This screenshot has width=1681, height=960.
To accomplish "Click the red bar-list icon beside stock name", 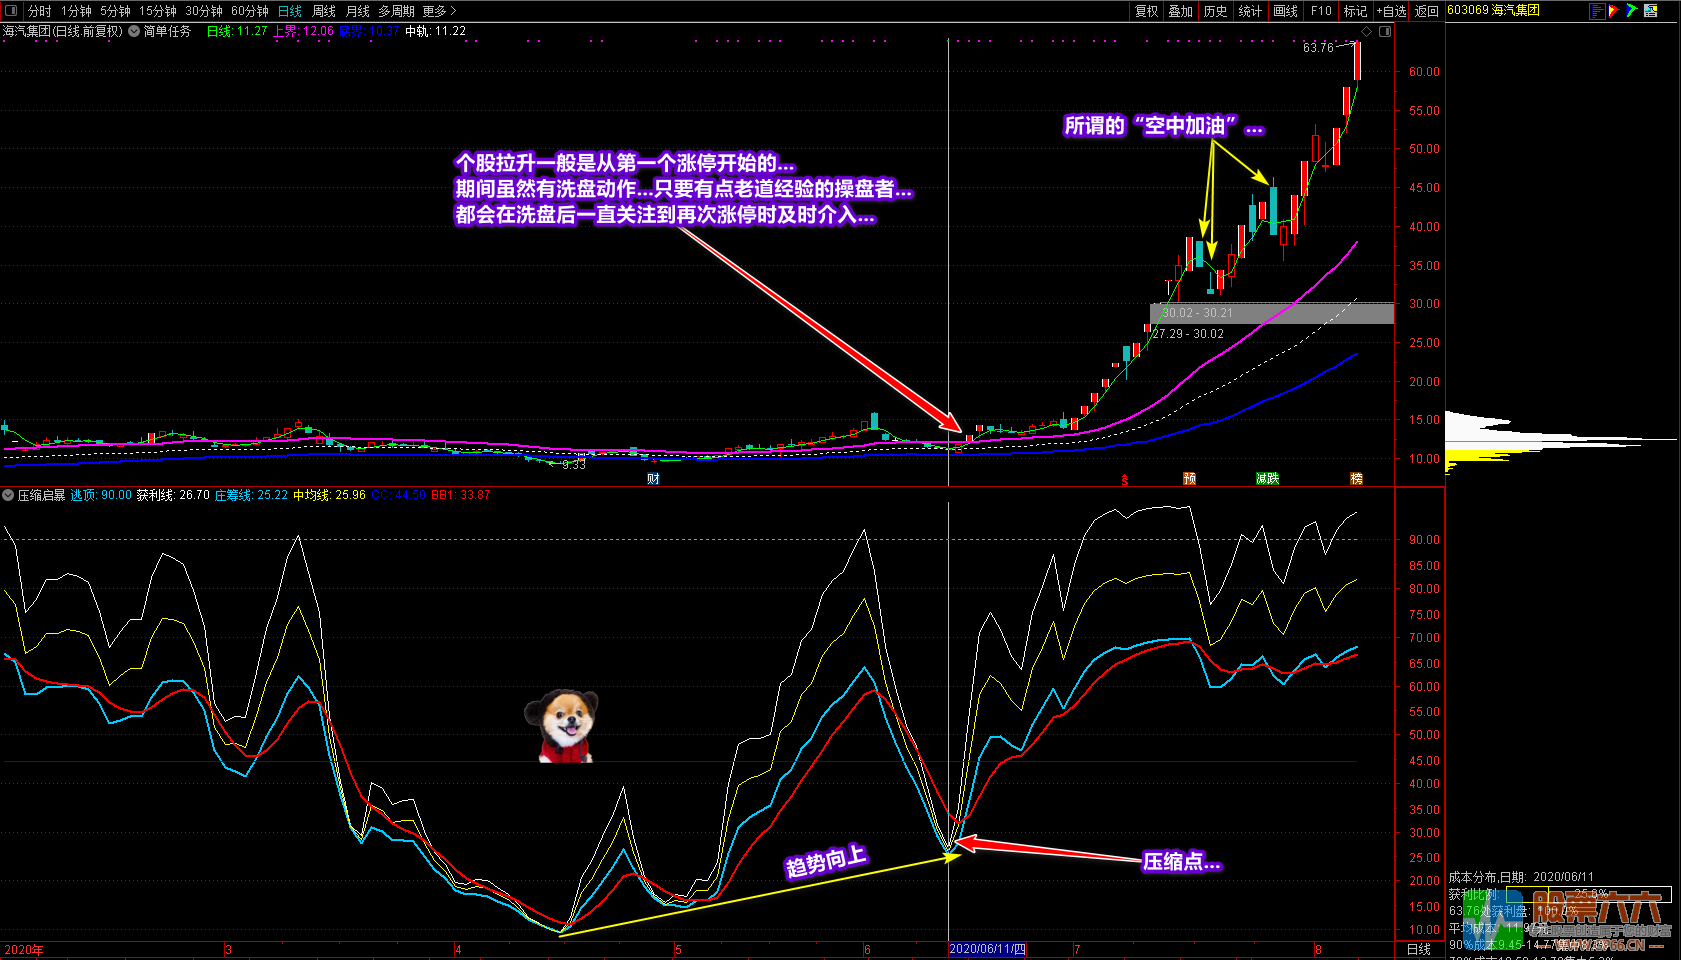I will pos(1597,11).
